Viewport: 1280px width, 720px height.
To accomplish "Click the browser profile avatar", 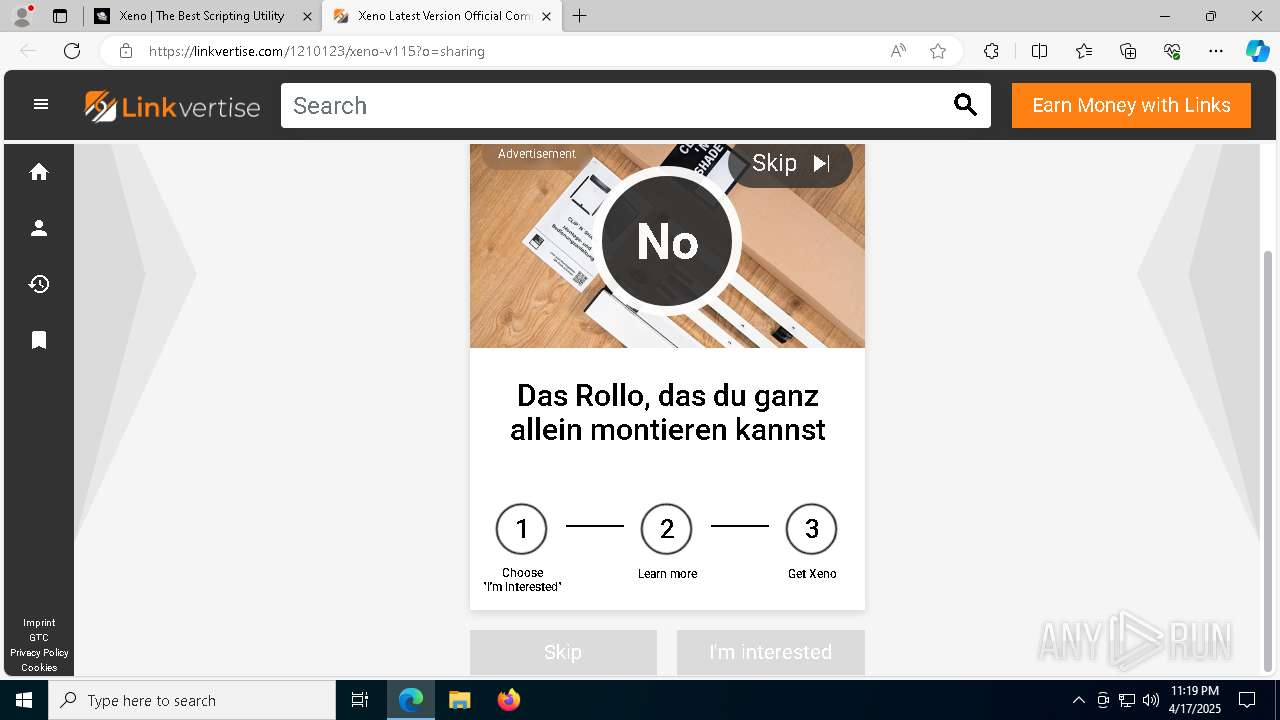I will pos(23,16).
